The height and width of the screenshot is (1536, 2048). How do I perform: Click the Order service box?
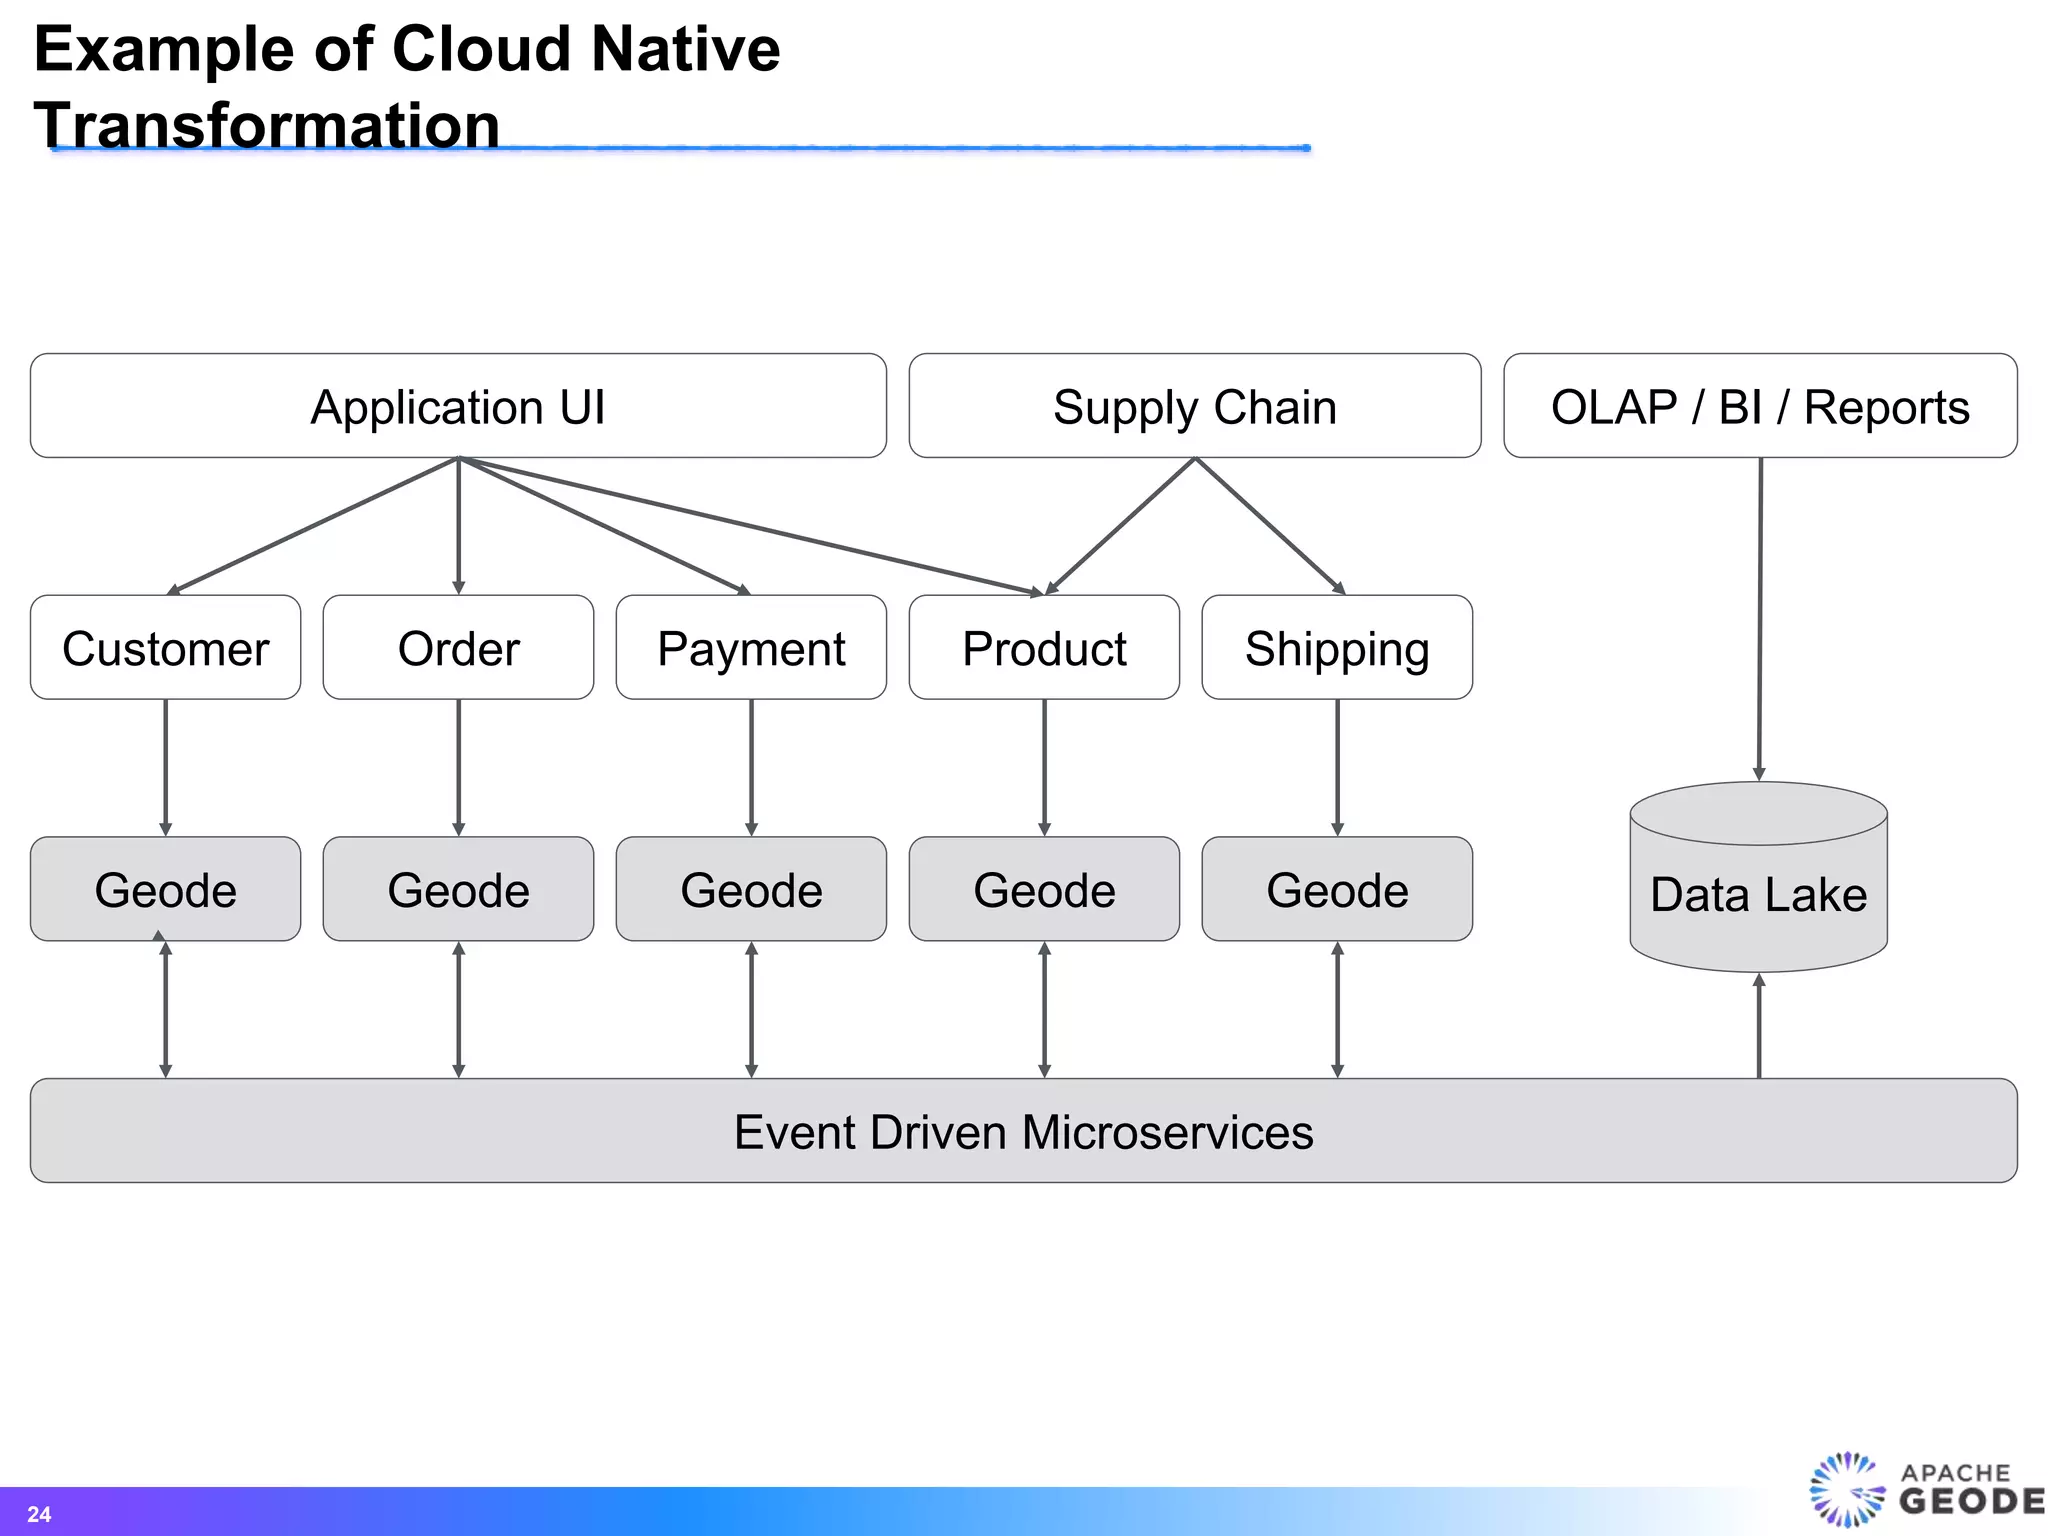[458, 648]
